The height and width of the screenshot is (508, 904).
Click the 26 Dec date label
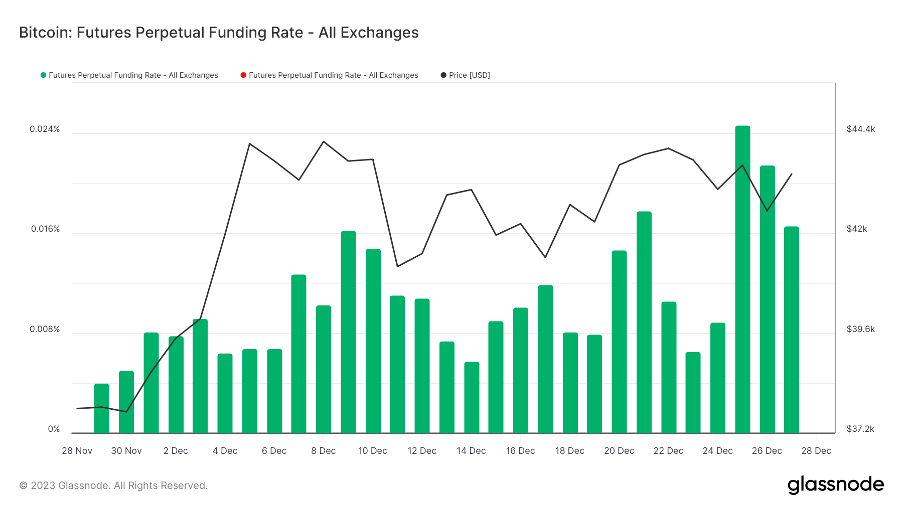tap(767, 451)
